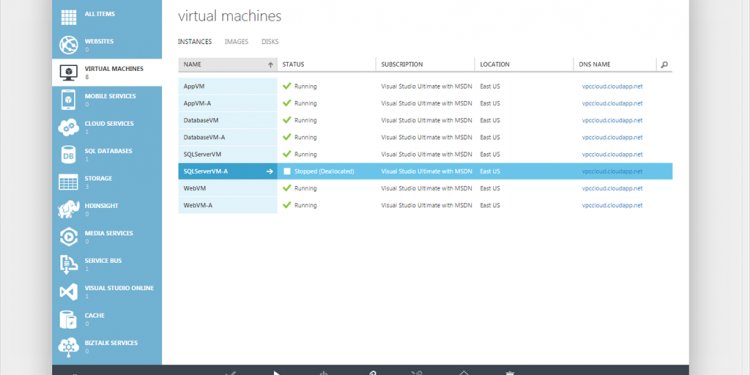Click the green check icon for AppVM
750x375 pixels.
click(x=287, y=86)
